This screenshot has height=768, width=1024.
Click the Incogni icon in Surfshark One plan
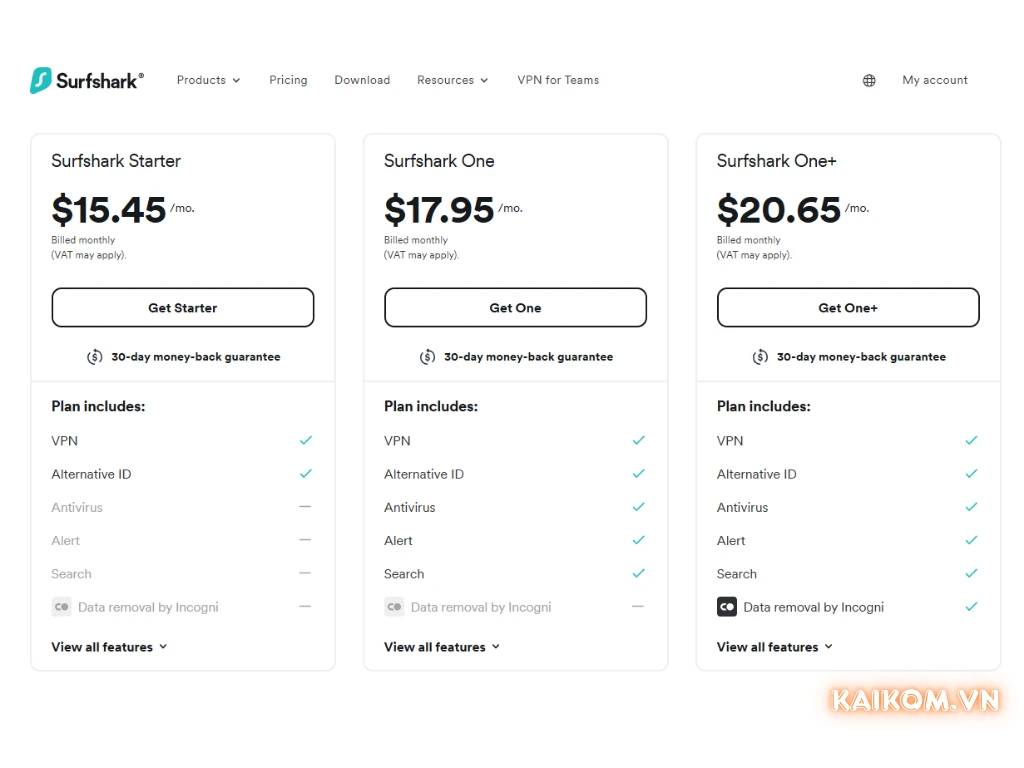[394, 607]
